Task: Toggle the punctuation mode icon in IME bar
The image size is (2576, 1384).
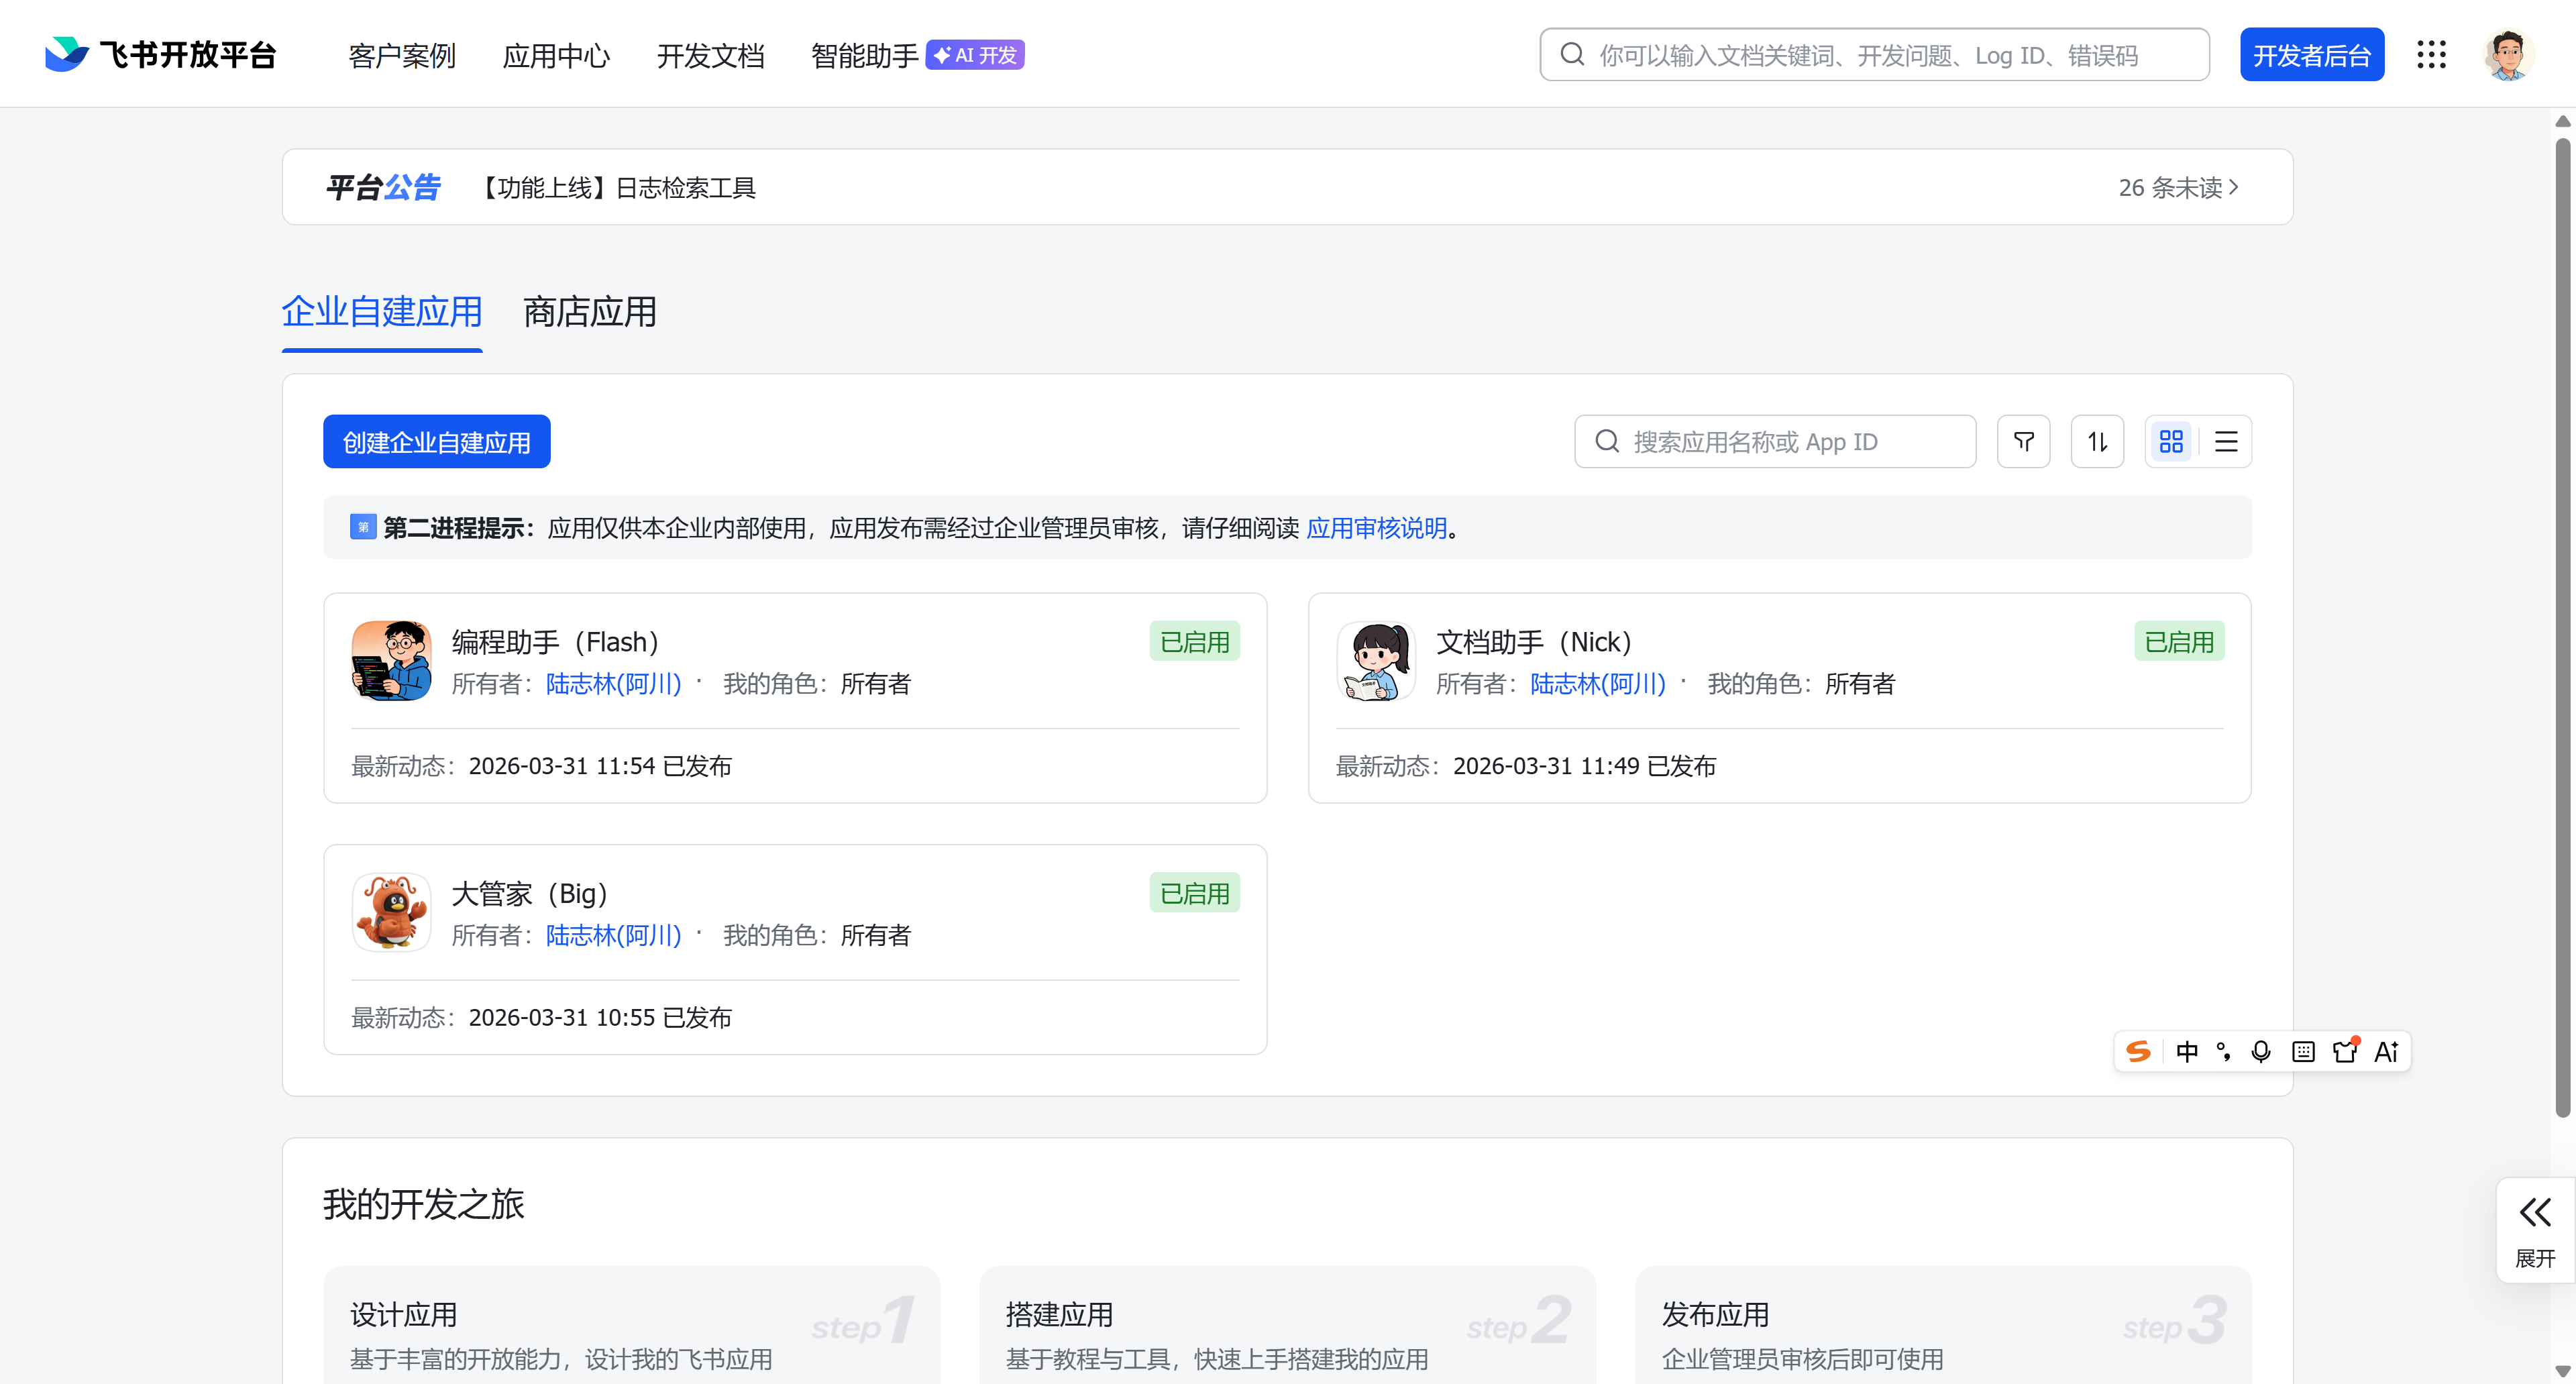Action: coord(2224,1051)
